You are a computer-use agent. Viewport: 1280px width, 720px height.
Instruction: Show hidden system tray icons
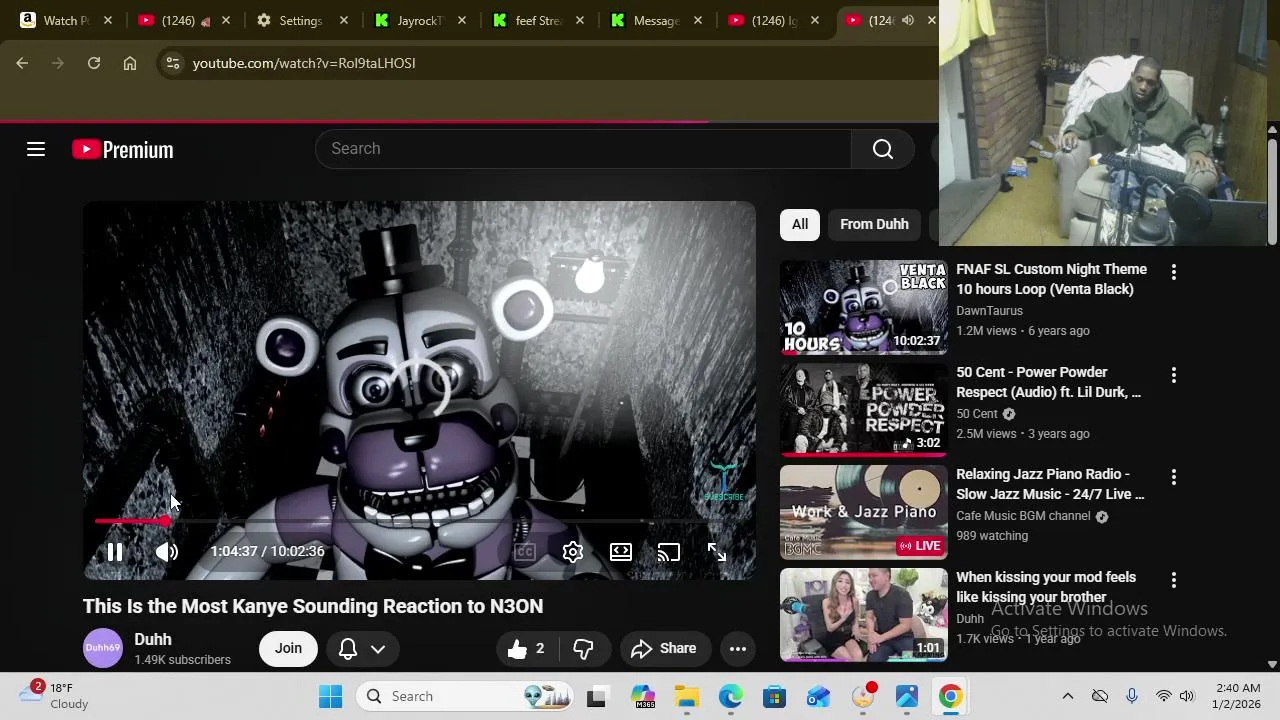pyautogui.click(x=1067, y=696)
